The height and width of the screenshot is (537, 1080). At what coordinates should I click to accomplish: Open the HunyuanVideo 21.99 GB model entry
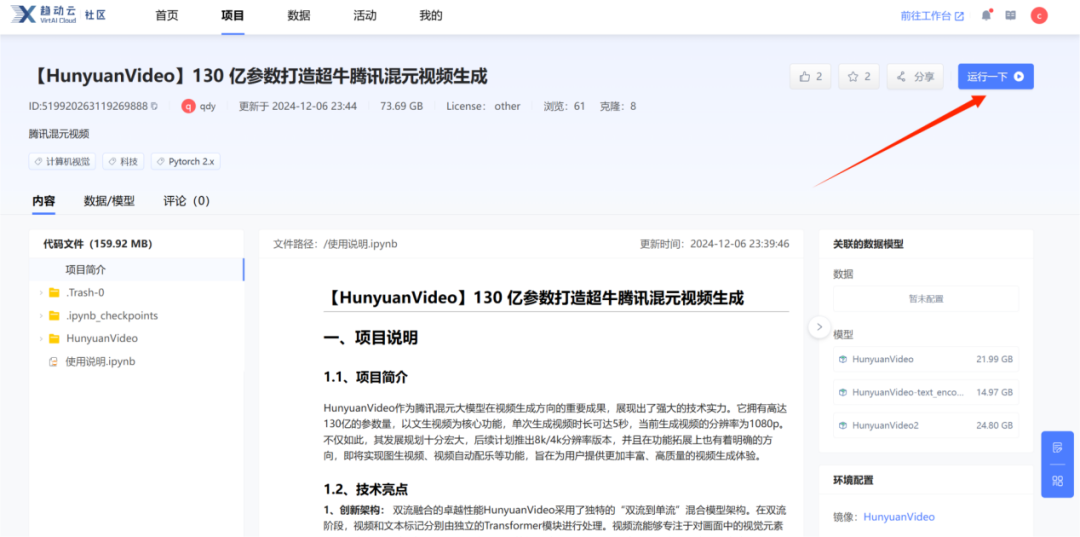pyautogui.click(x=926, y=359)
